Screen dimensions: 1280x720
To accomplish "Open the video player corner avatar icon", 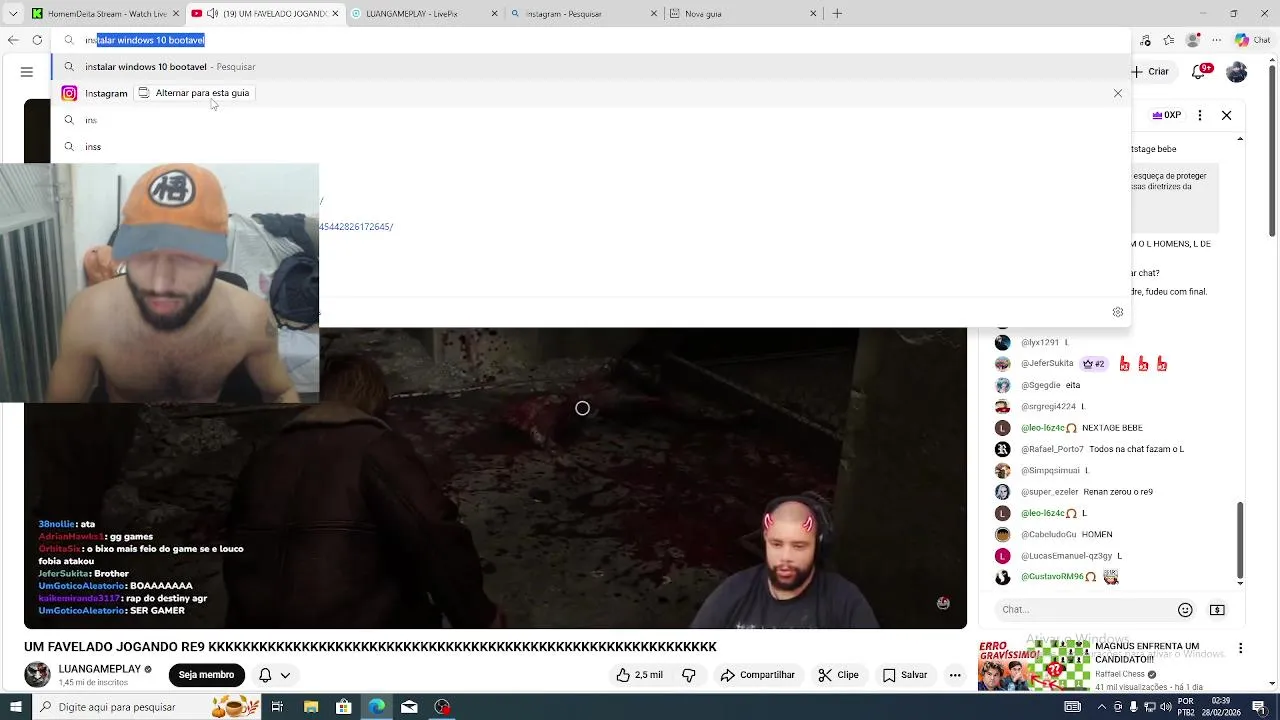I will coord(942,603).
